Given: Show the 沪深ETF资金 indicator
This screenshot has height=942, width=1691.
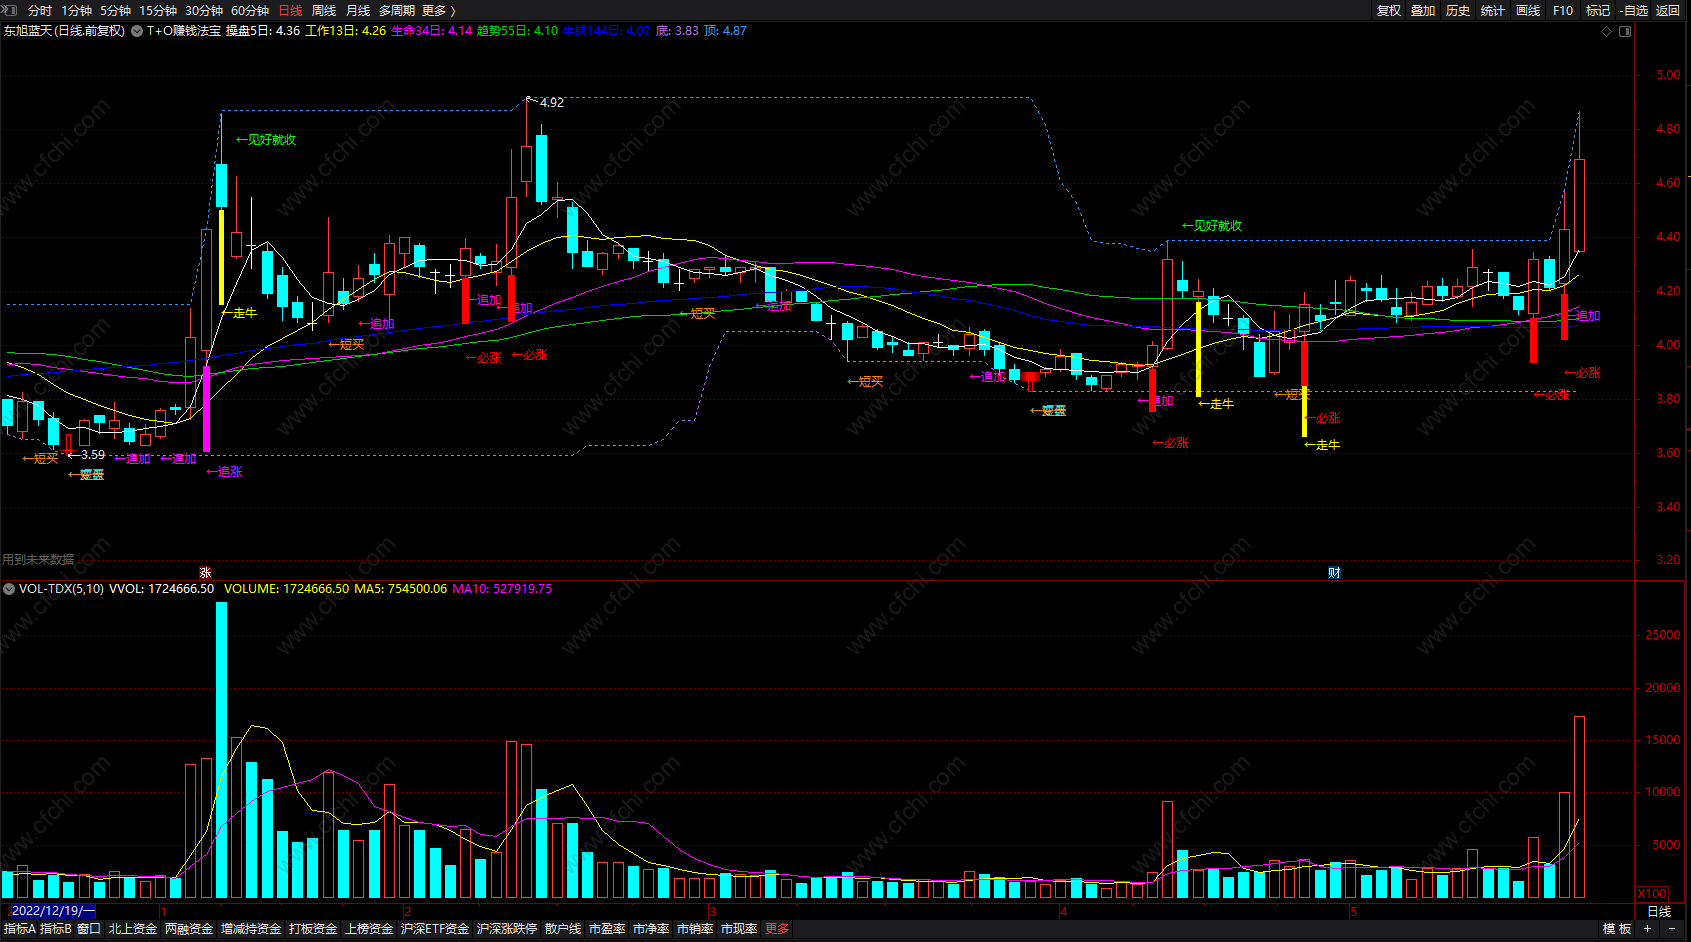Looking at the screenshot, I should (x=435, y=929).
